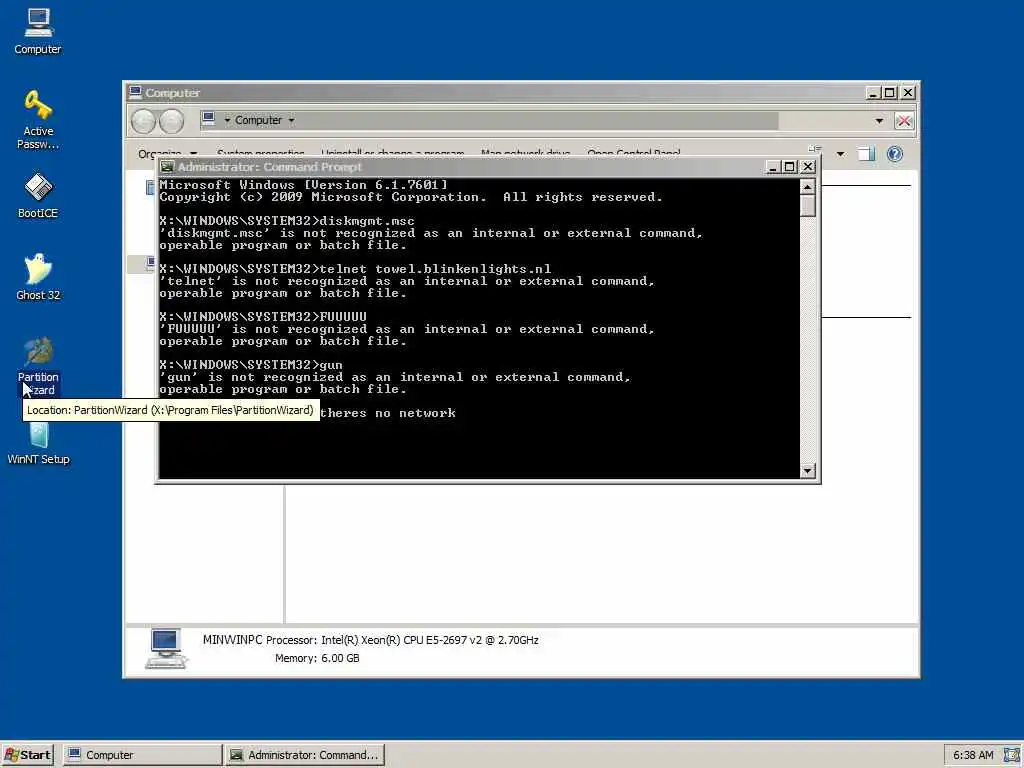Viewport: 1024px width, 768px height.
Task: Click Command Prompt scrollbar down arrow
Action: click(x=808, y=471)
